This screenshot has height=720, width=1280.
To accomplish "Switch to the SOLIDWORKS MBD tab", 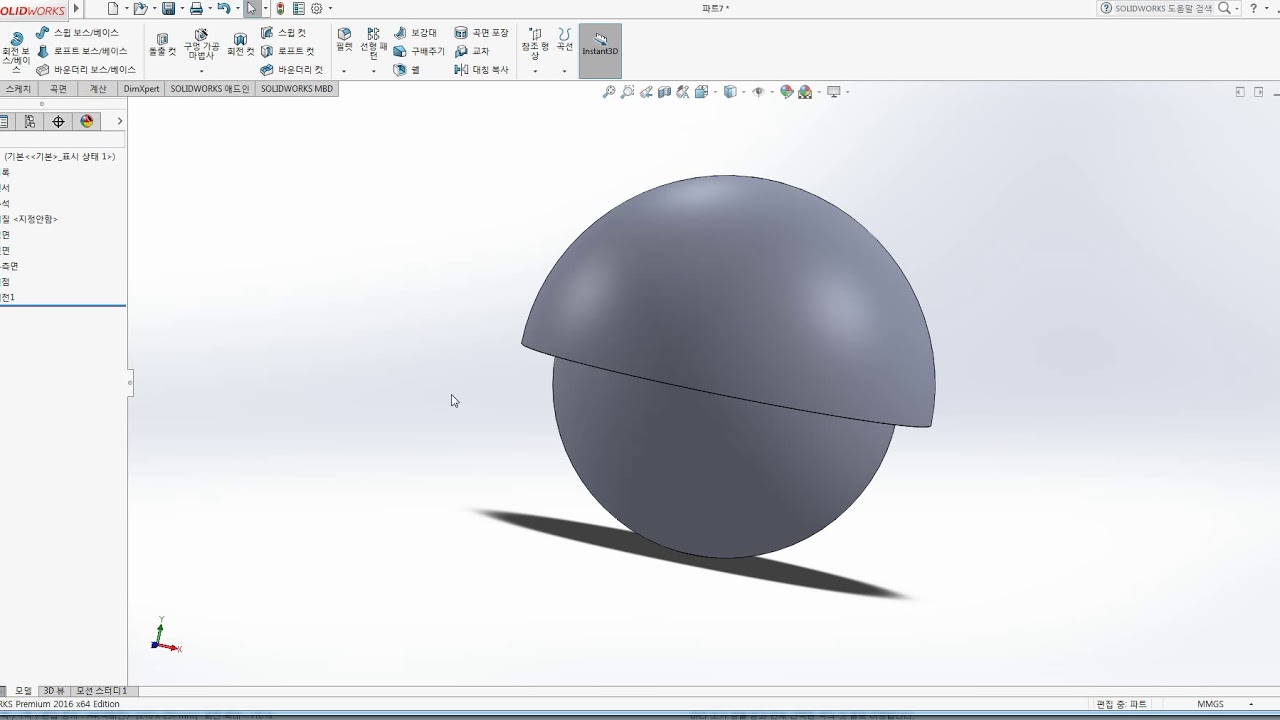I will 297,89.
